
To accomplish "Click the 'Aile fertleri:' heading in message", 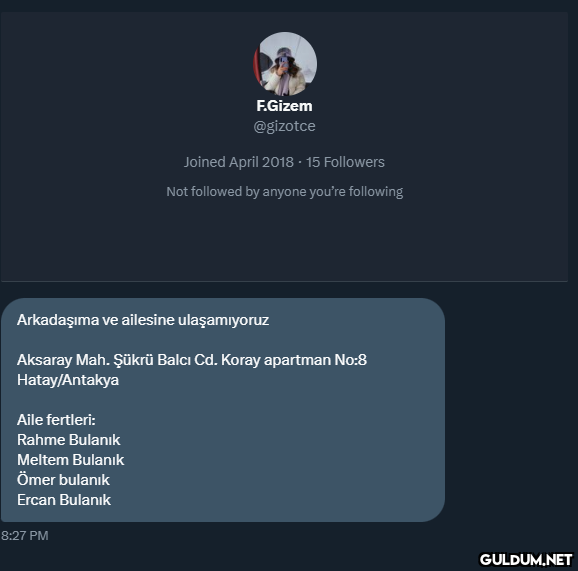I will pos(56,420).
